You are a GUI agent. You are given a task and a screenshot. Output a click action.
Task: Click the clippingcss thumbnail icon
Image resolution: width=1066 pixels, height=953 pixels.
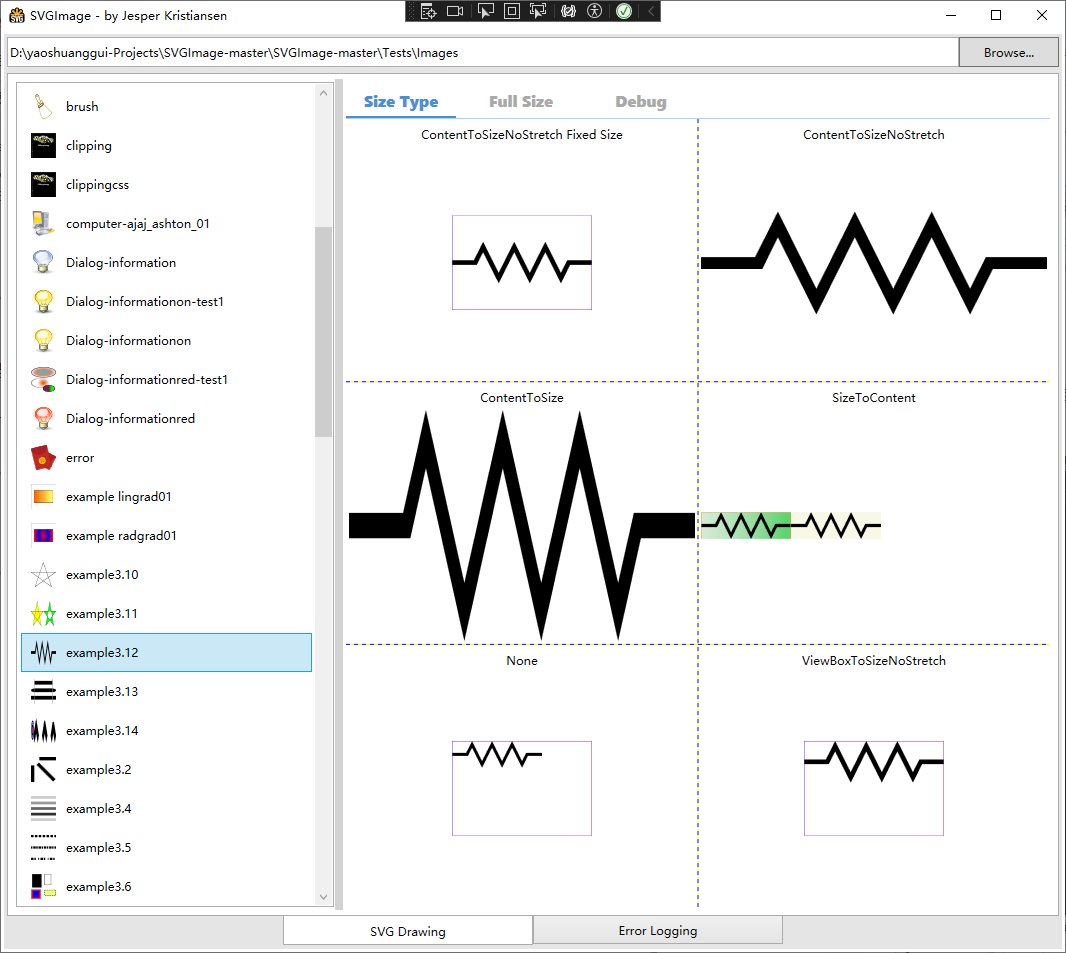(x=43, y=185)
